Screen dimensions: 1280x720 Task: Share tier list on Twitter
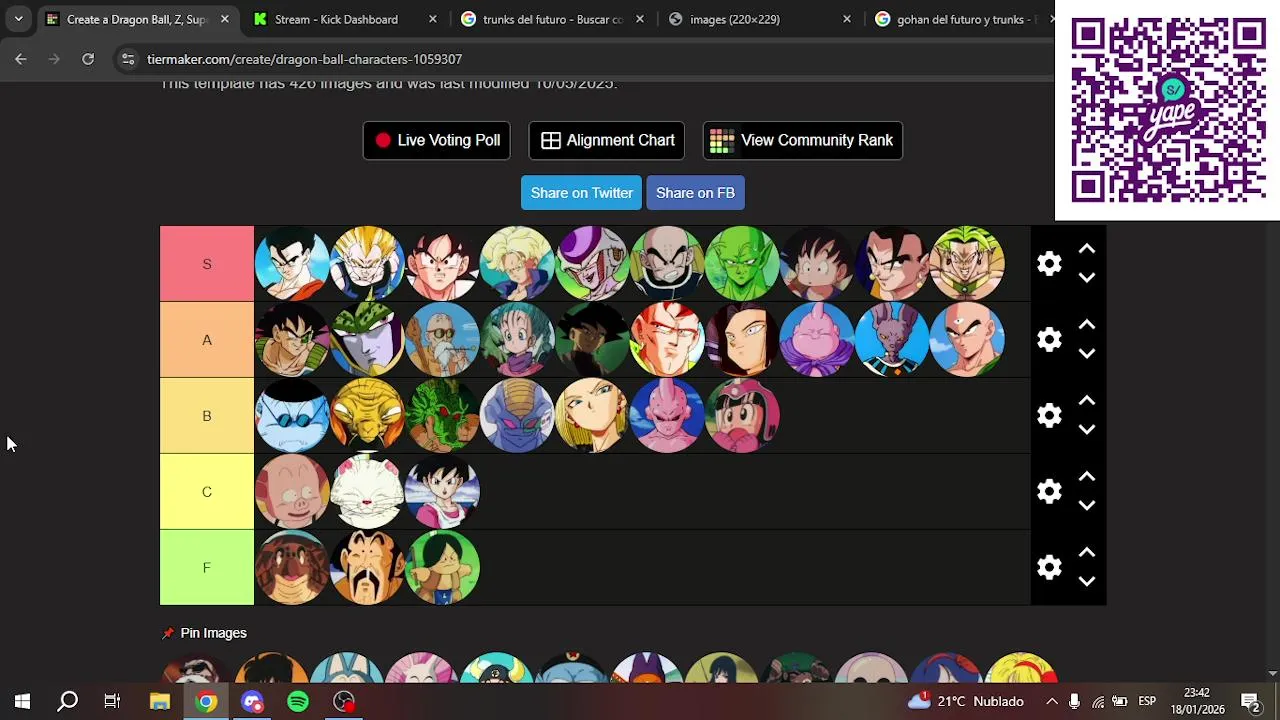pos(582,193)
